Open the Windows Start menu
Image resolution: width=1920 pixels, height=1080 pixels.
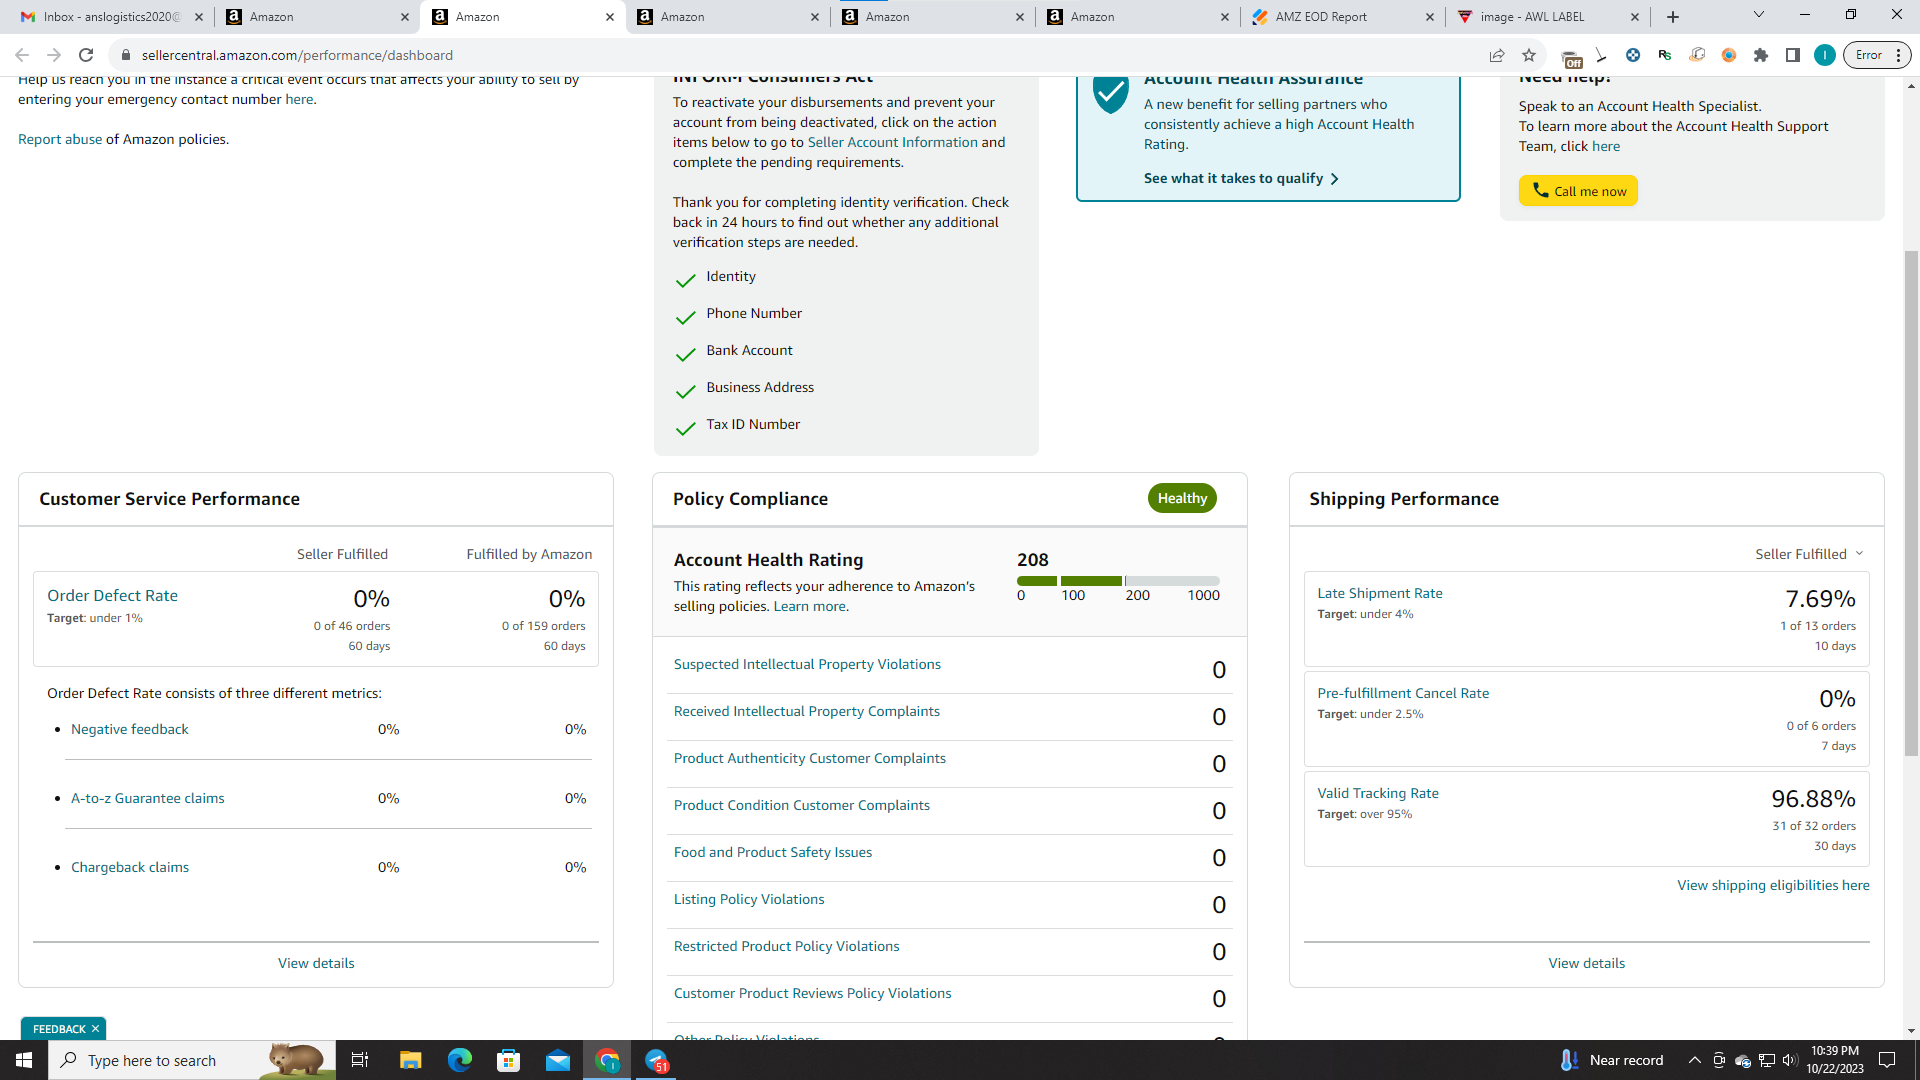tap(24, 1060)
